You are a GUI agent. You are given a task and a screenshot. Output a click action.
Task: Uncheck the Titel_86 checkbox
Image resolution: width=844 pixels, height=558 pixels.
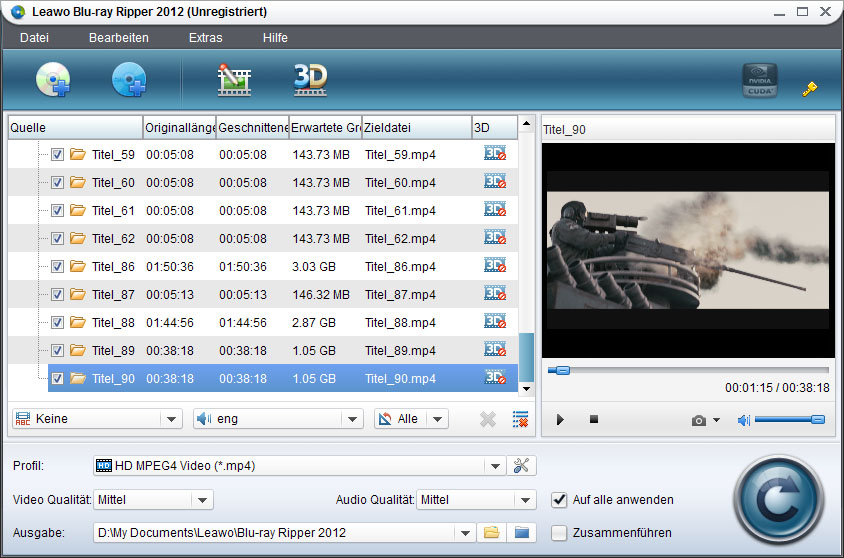57,267
